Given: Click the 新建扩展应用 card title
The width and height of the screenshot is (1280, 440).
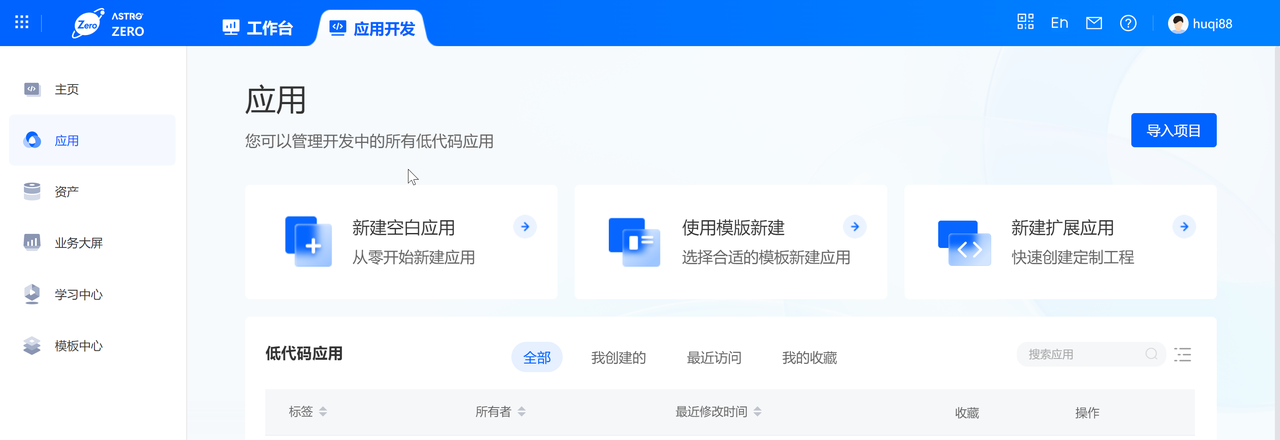Looking at the screenshot, I should 1062,228.
